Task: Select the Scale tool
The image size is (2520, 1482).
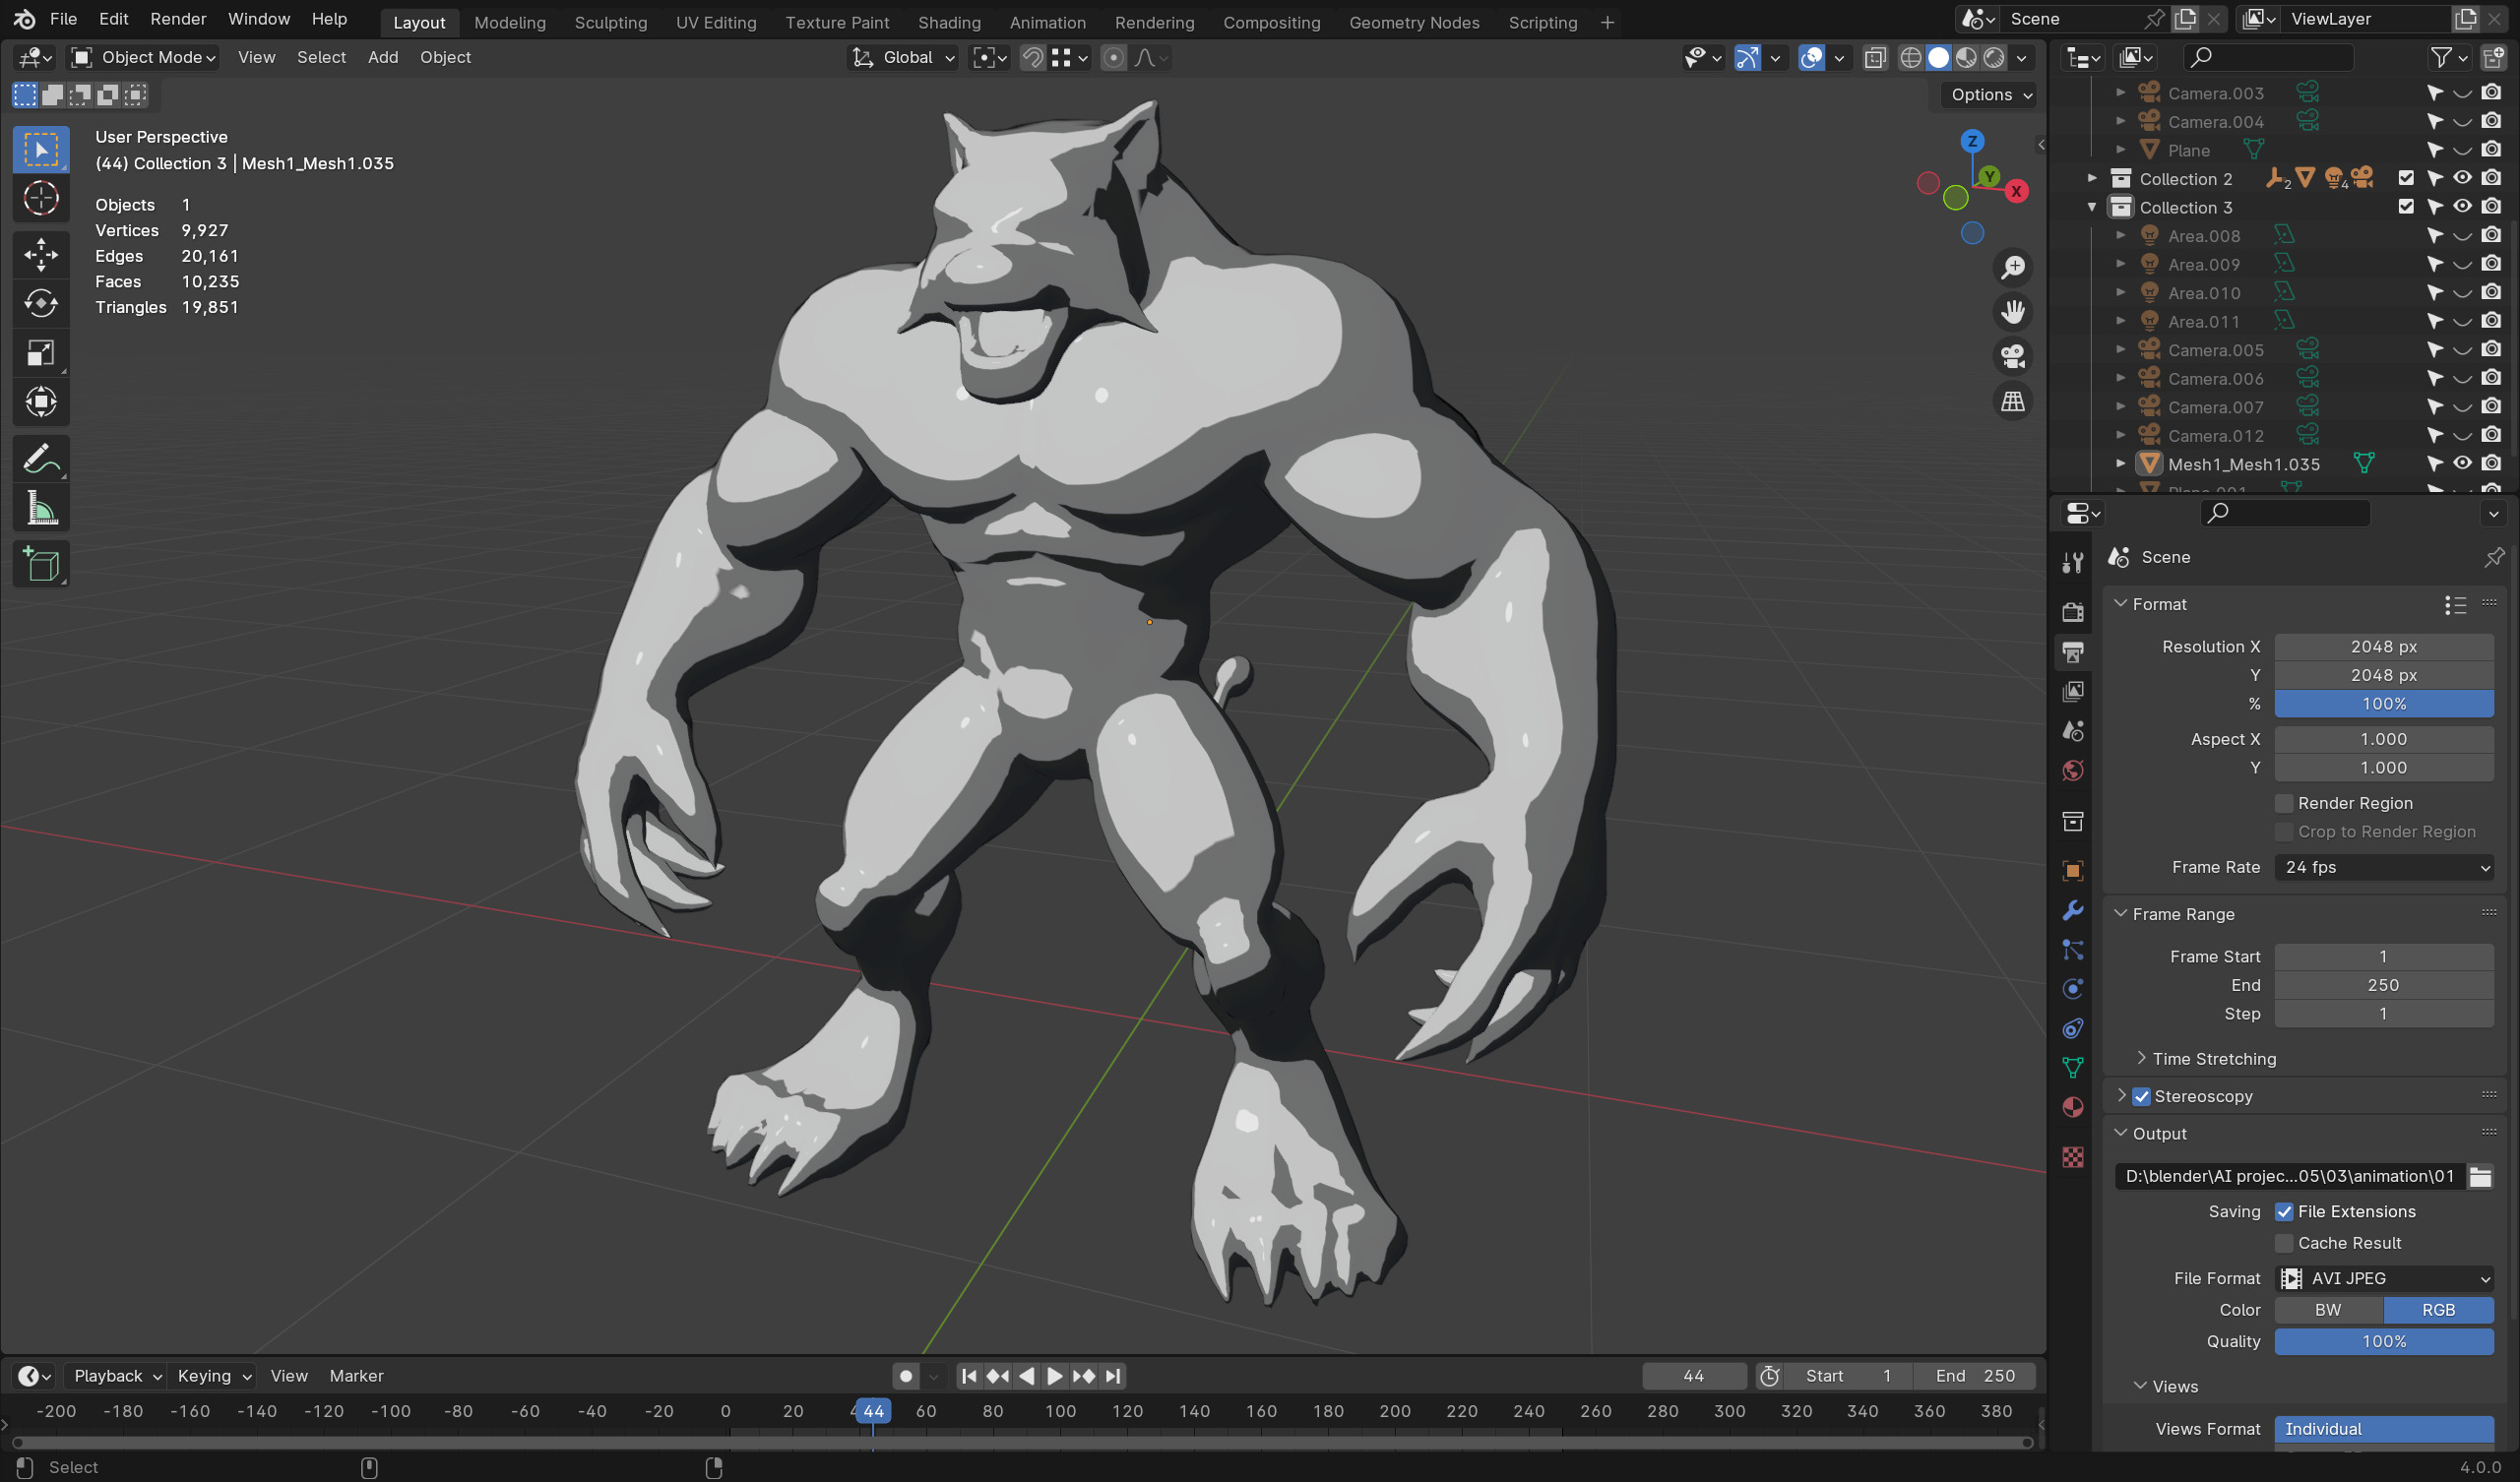Action: tap(41, 352)
